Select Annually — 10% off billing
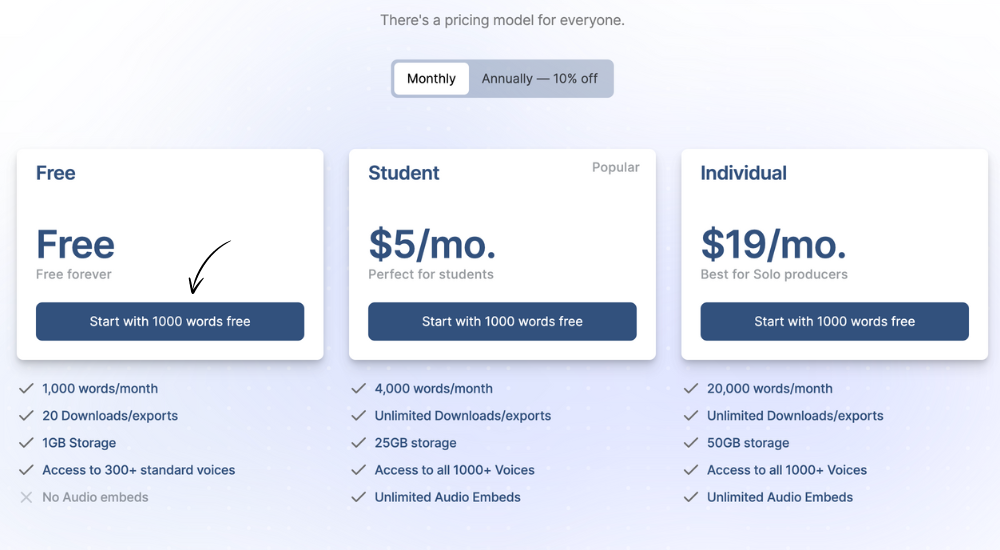 540,78
